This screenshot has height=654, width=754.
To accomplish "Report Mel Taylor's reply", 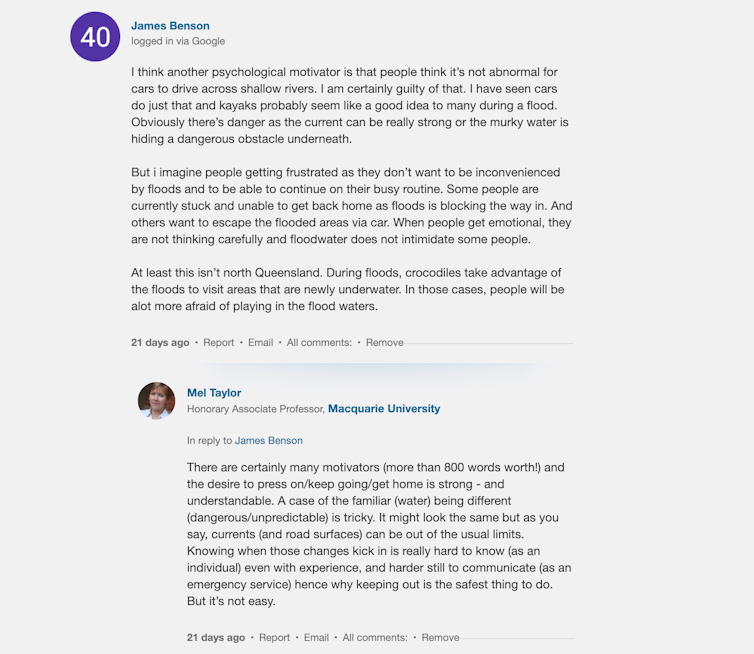I will pyautogui.click(x=274, y=637).
